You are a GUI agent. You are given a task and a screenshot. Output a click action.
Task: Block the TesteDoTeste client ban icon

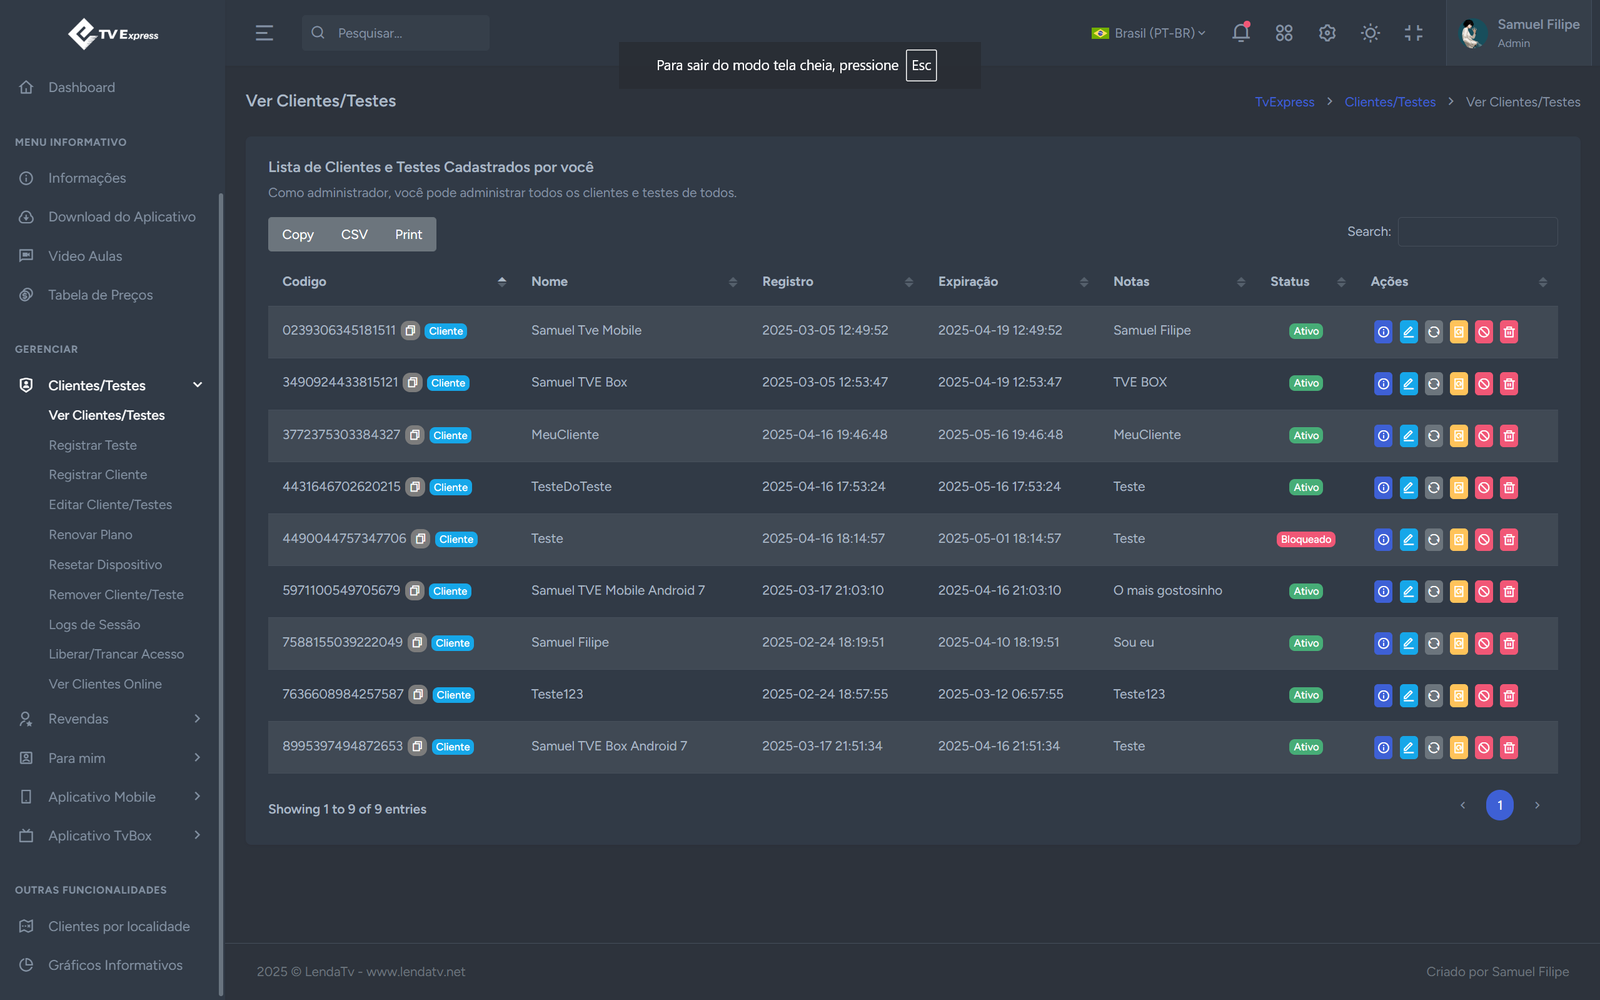pyautogui.click(x=1484, y=488)
